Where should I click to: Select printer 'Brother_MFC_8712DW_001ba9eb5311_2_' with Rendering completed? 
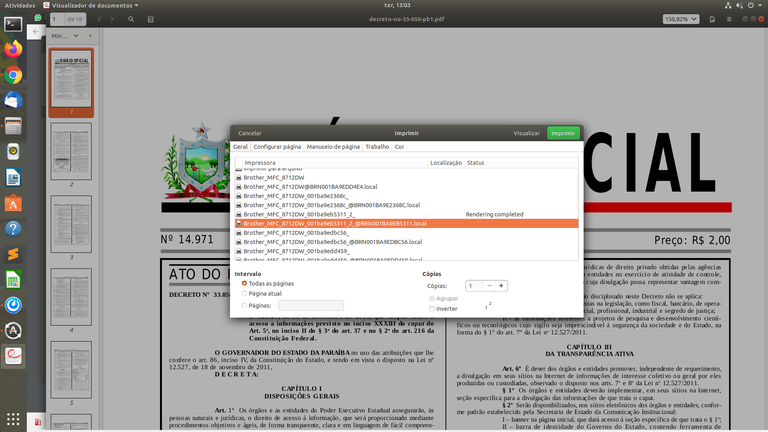click(x=407, y=214)
